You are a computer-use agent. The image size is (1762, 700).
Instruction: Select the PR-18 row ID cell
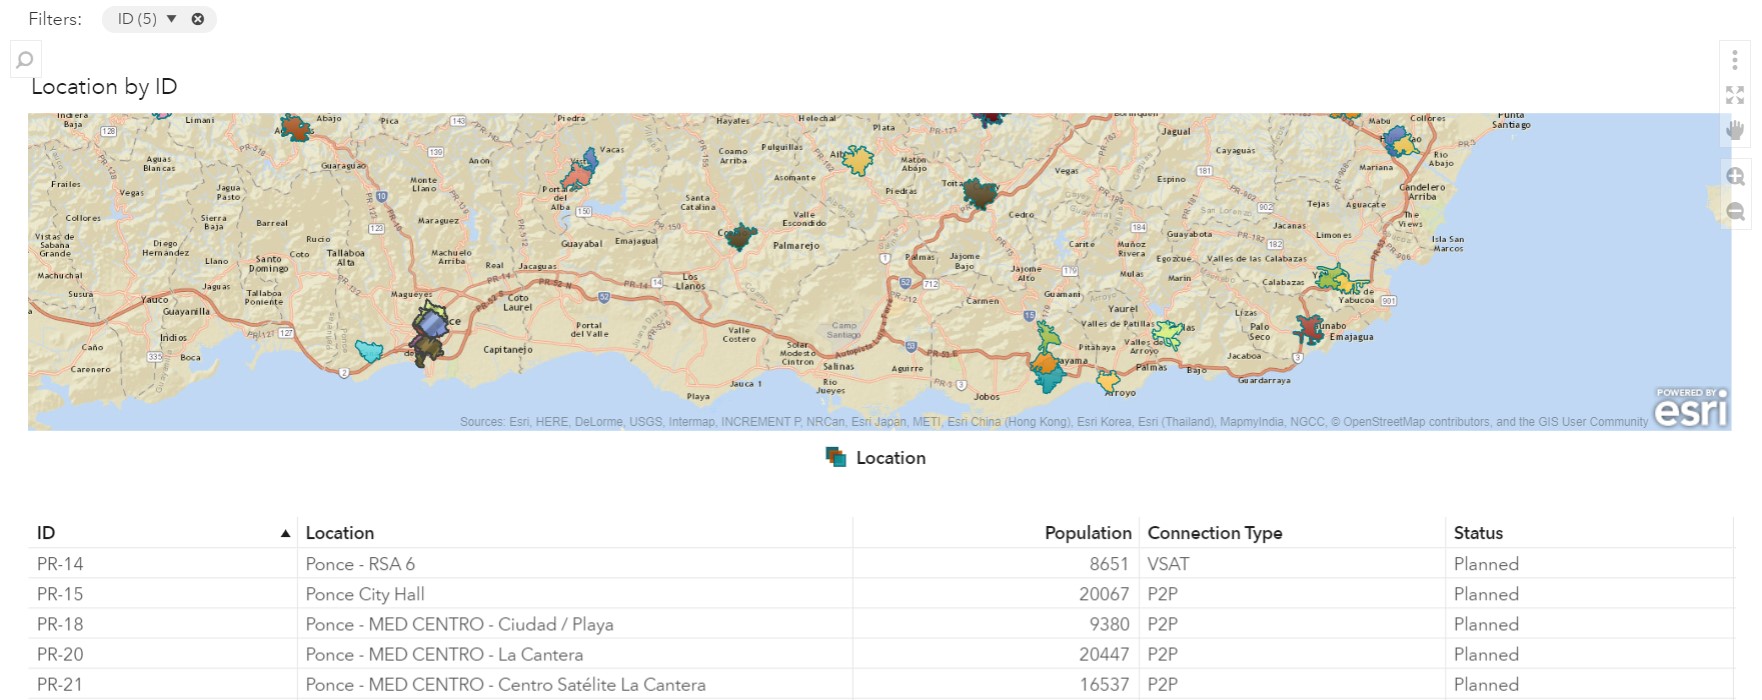click(163, 624)
